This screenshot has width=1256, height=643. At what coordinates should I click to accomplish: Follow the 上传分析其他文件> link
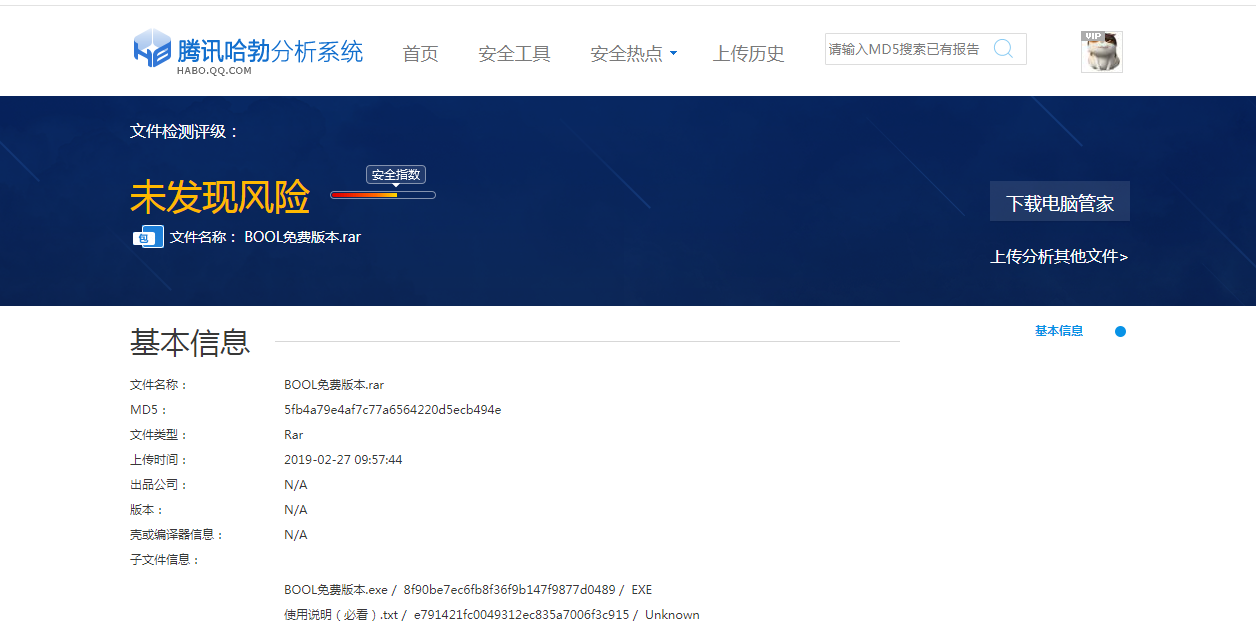pos(1059,257)
